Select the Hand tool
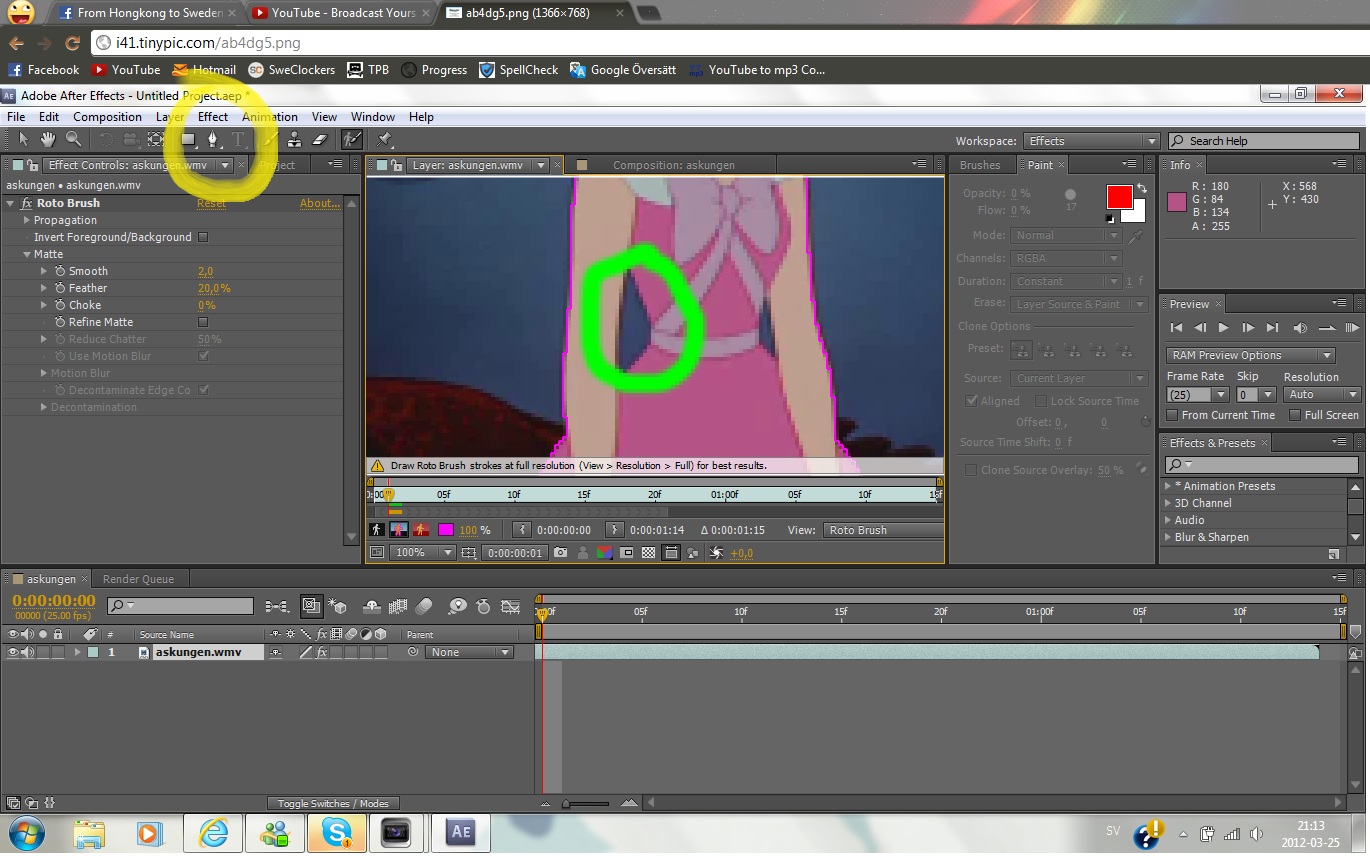This screenshot has height=856, width=1370. pos(48,140)
